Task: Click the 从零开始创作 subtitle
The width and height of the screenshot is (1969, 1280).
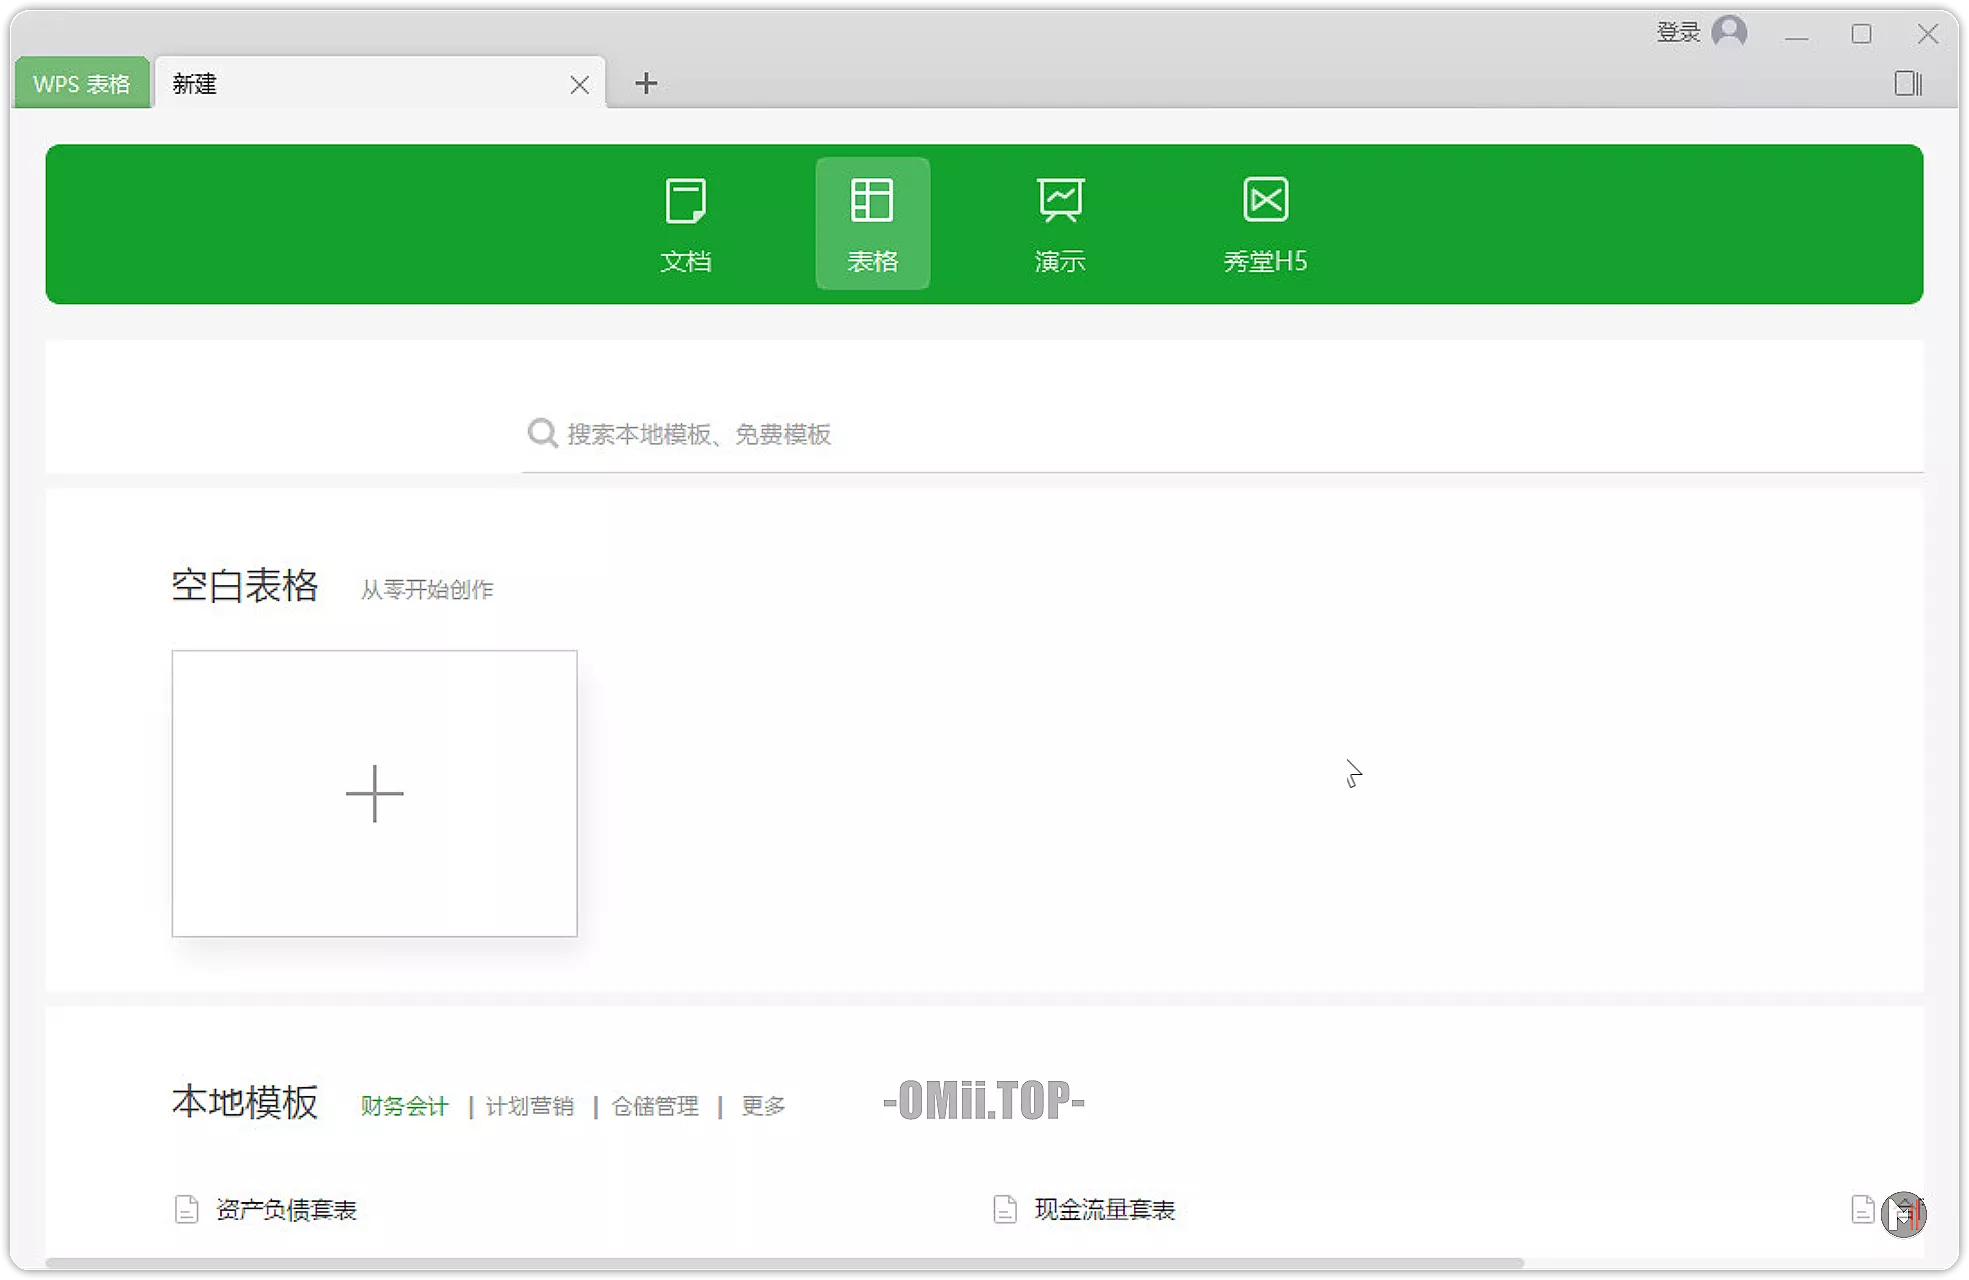Action: (x=427, y=590)
